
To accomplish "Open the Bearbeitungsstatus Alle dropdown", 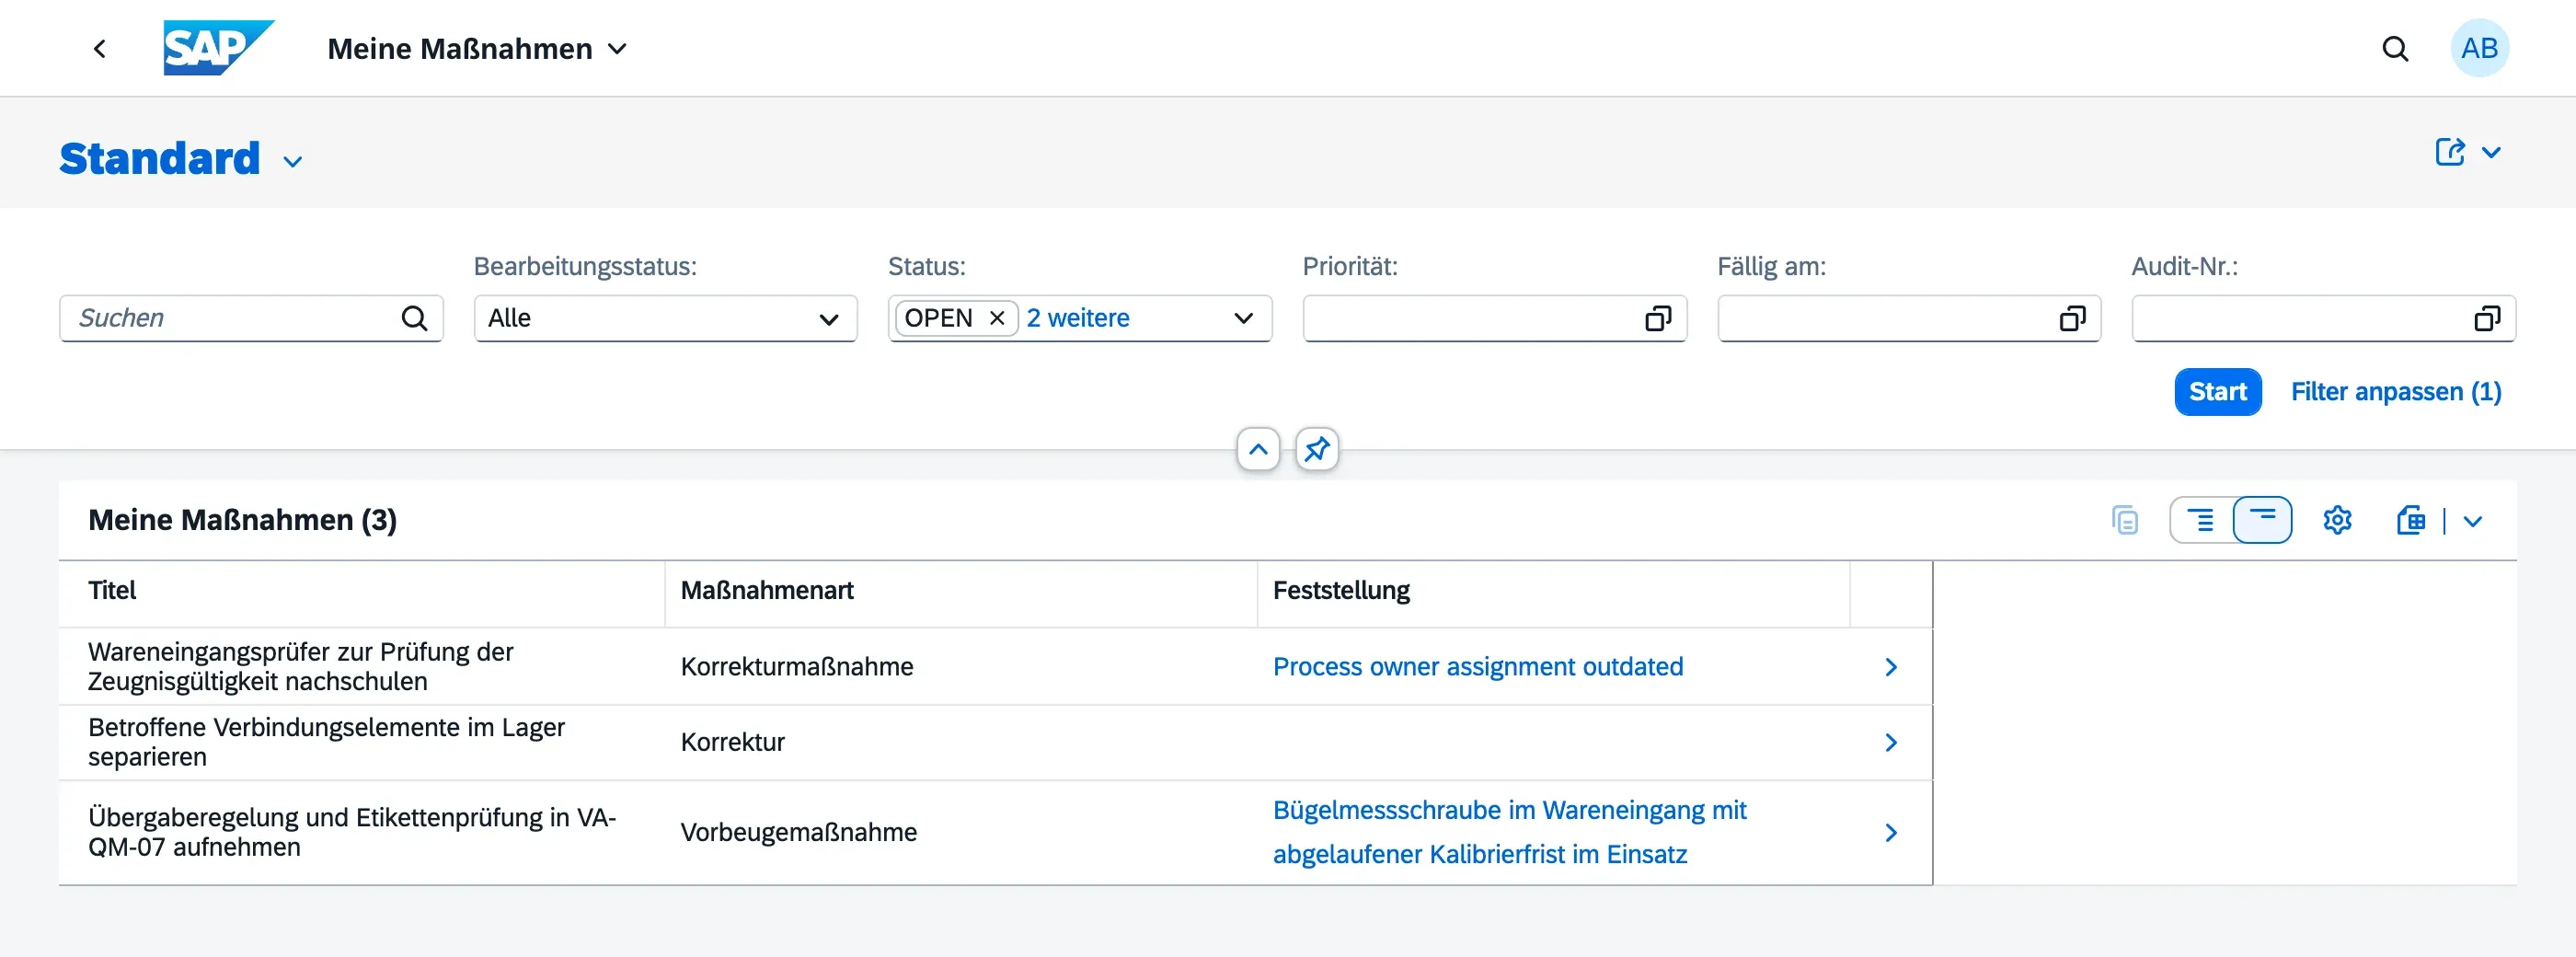I will (665, 318).
